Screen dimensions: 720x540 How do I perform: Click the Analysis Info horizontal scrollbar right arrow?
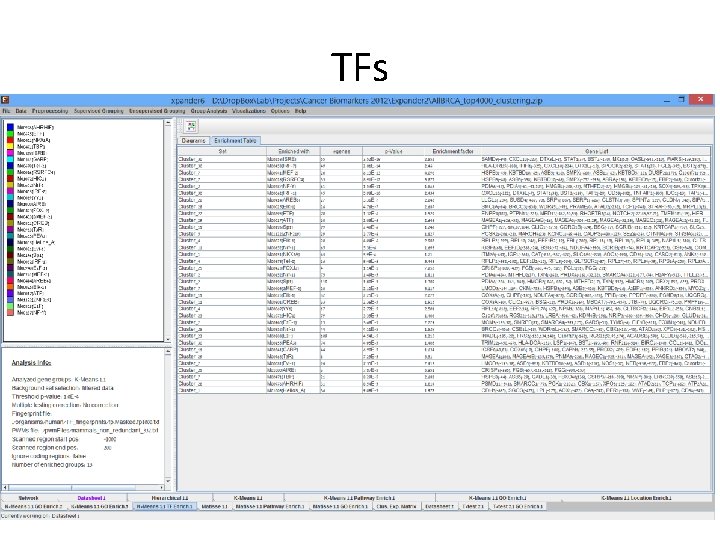pyautogui.click(x=162, y=488)
